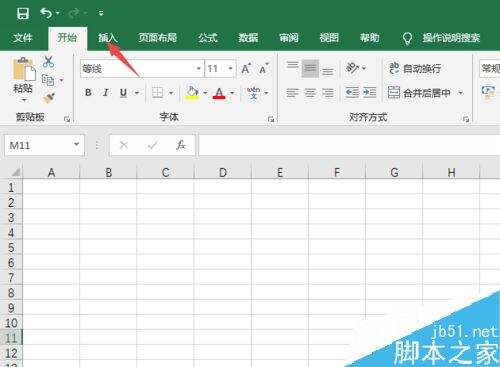Open the 帮助 ribbon tab
The width and height of the screenshot is (500, 367).
(369, 38)
